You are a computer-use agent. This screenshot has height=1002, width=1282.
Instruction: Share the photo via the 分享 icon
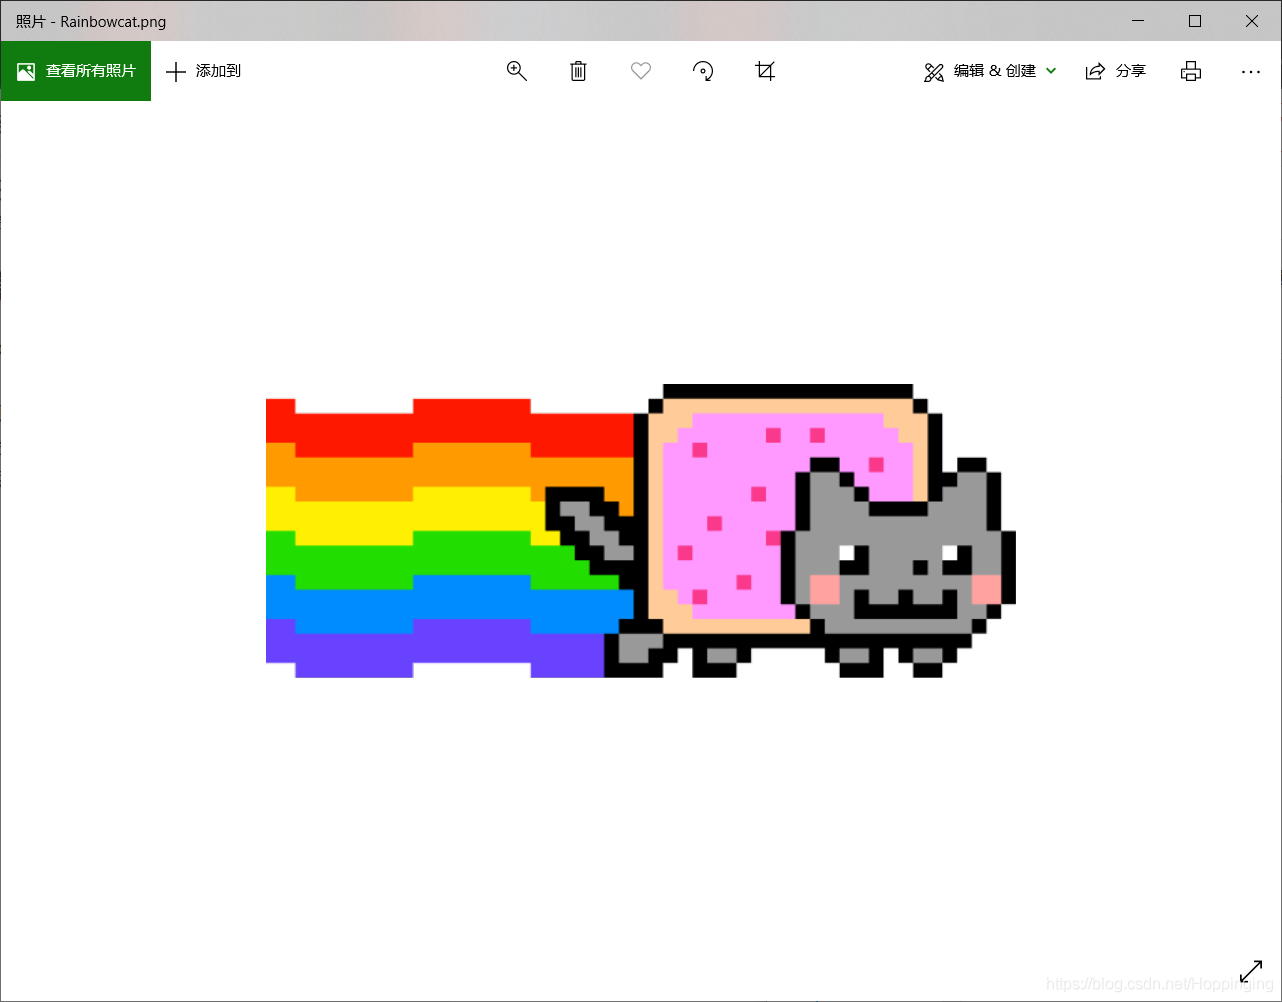[x=1095, y=71]
